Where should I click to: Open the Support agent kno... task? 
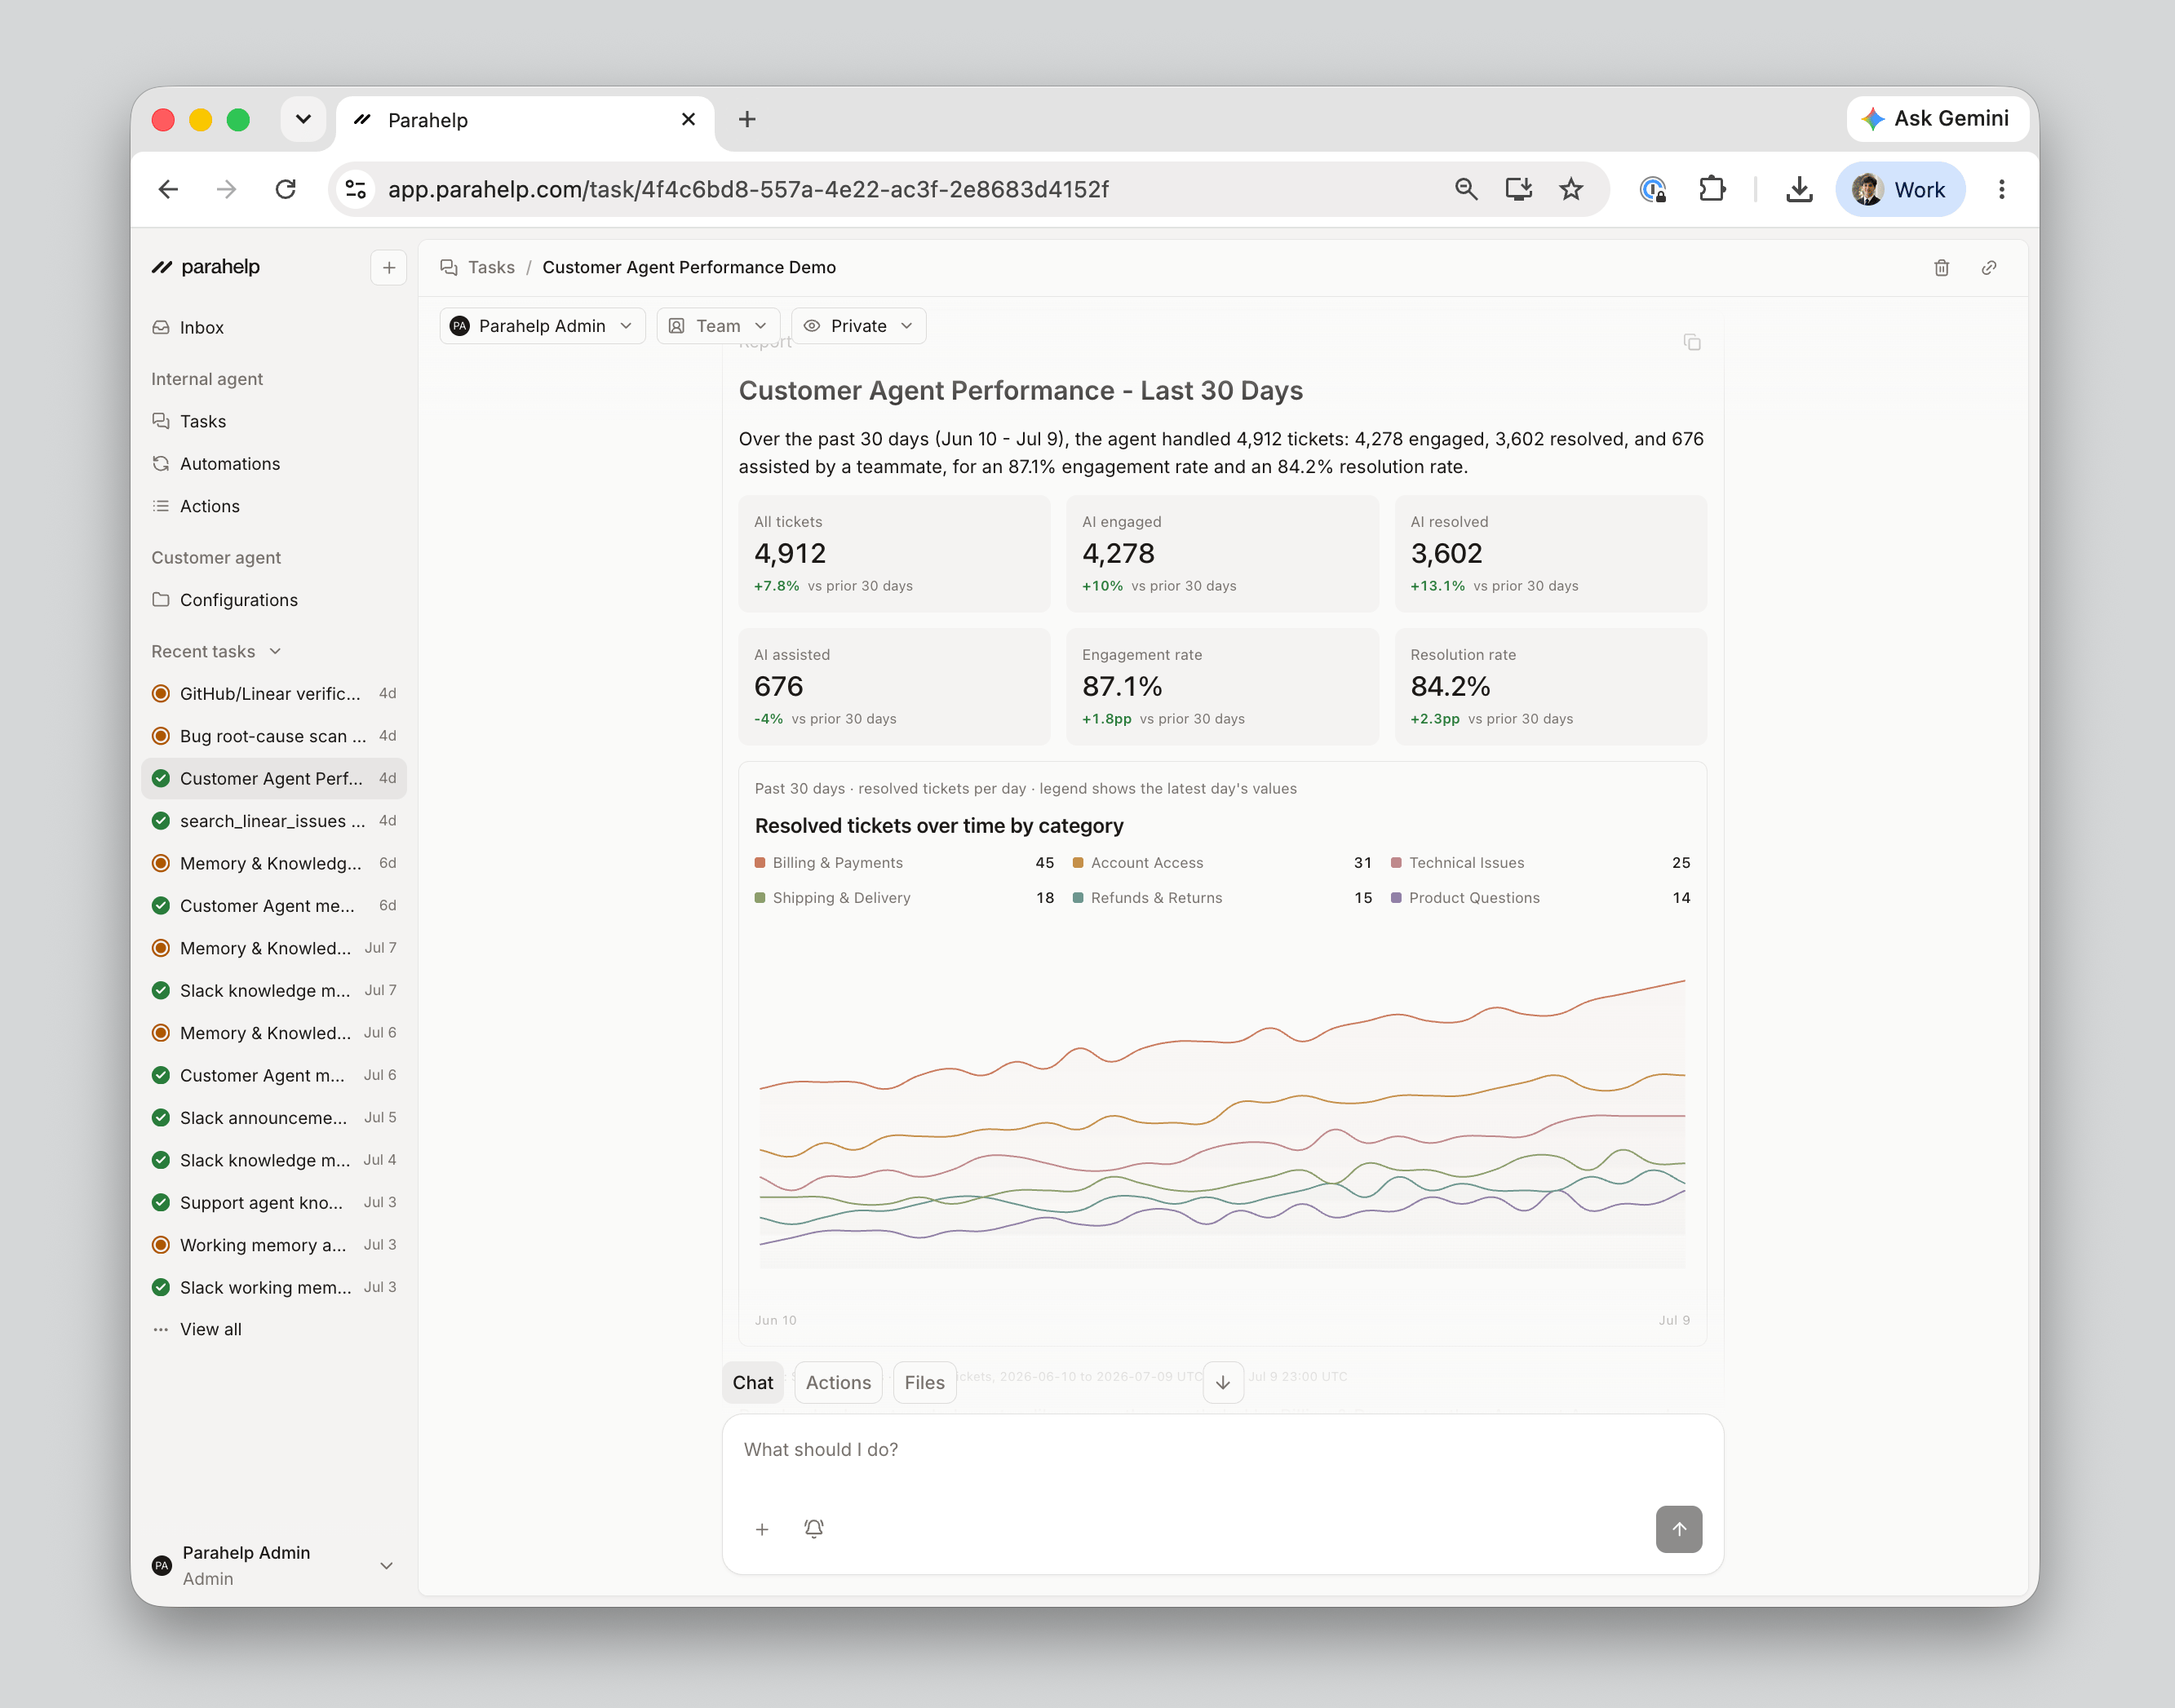[273, 1202]
